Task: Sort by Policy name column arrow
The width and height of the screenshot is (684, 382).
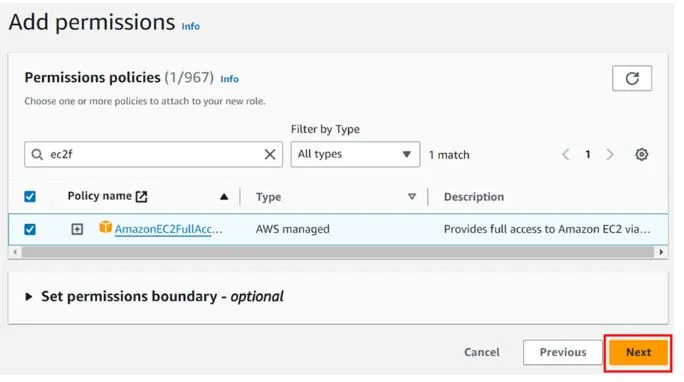Action: (x=224, y=197)
